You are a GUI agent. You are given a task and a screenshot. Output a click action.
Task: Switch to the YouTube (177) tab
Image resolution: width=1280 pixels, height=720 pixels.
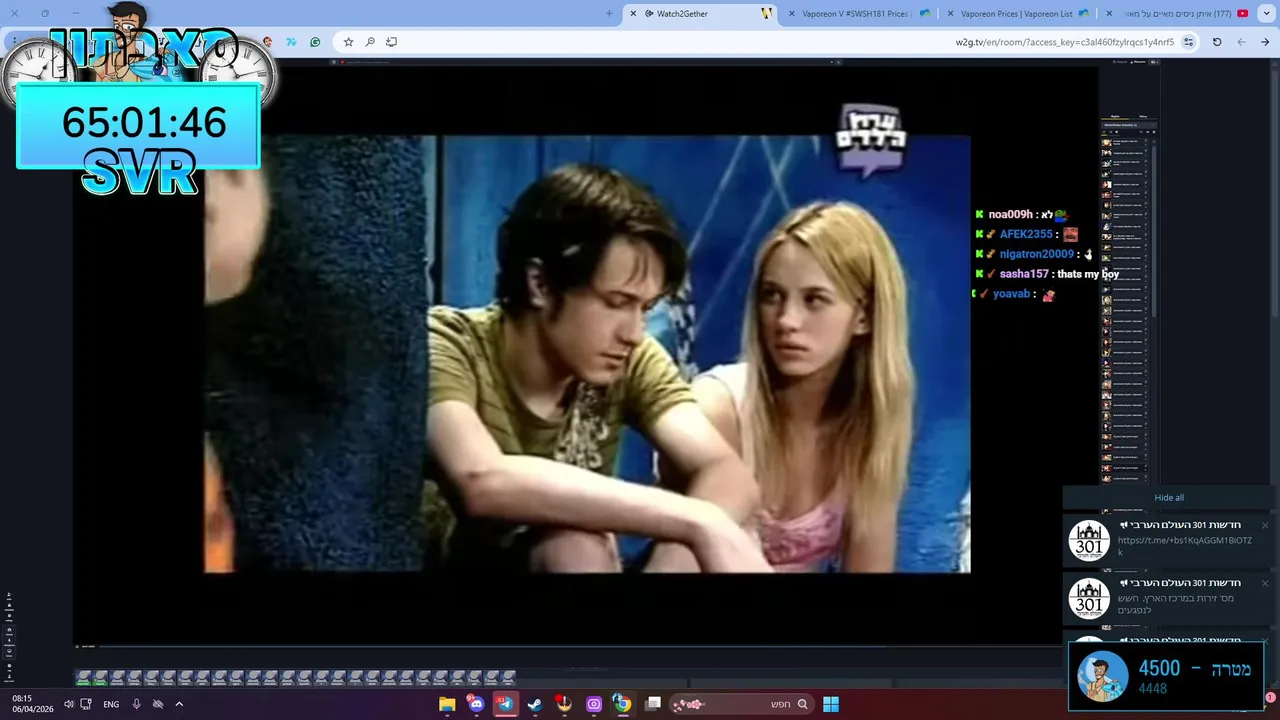(1178, 14)
